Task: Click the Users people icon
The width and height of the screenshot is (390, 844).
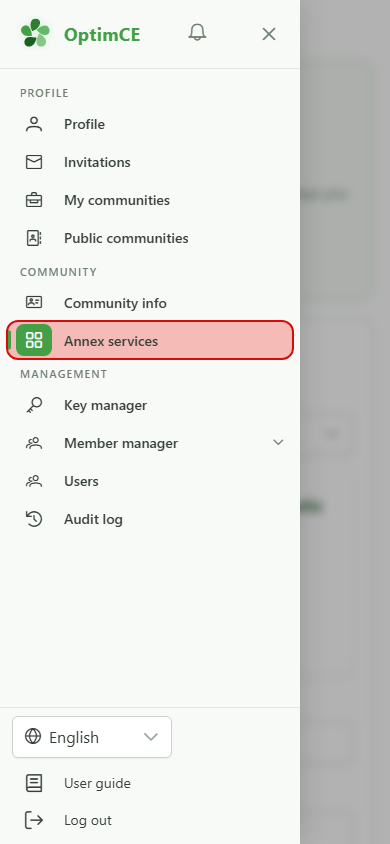Action: 34,481
